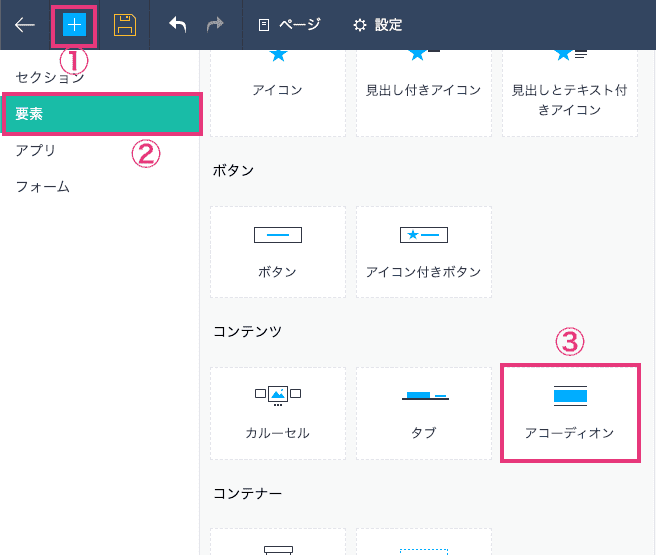Open the フォーム category
This screenshot has width=656, height=555.
point(42,186)
